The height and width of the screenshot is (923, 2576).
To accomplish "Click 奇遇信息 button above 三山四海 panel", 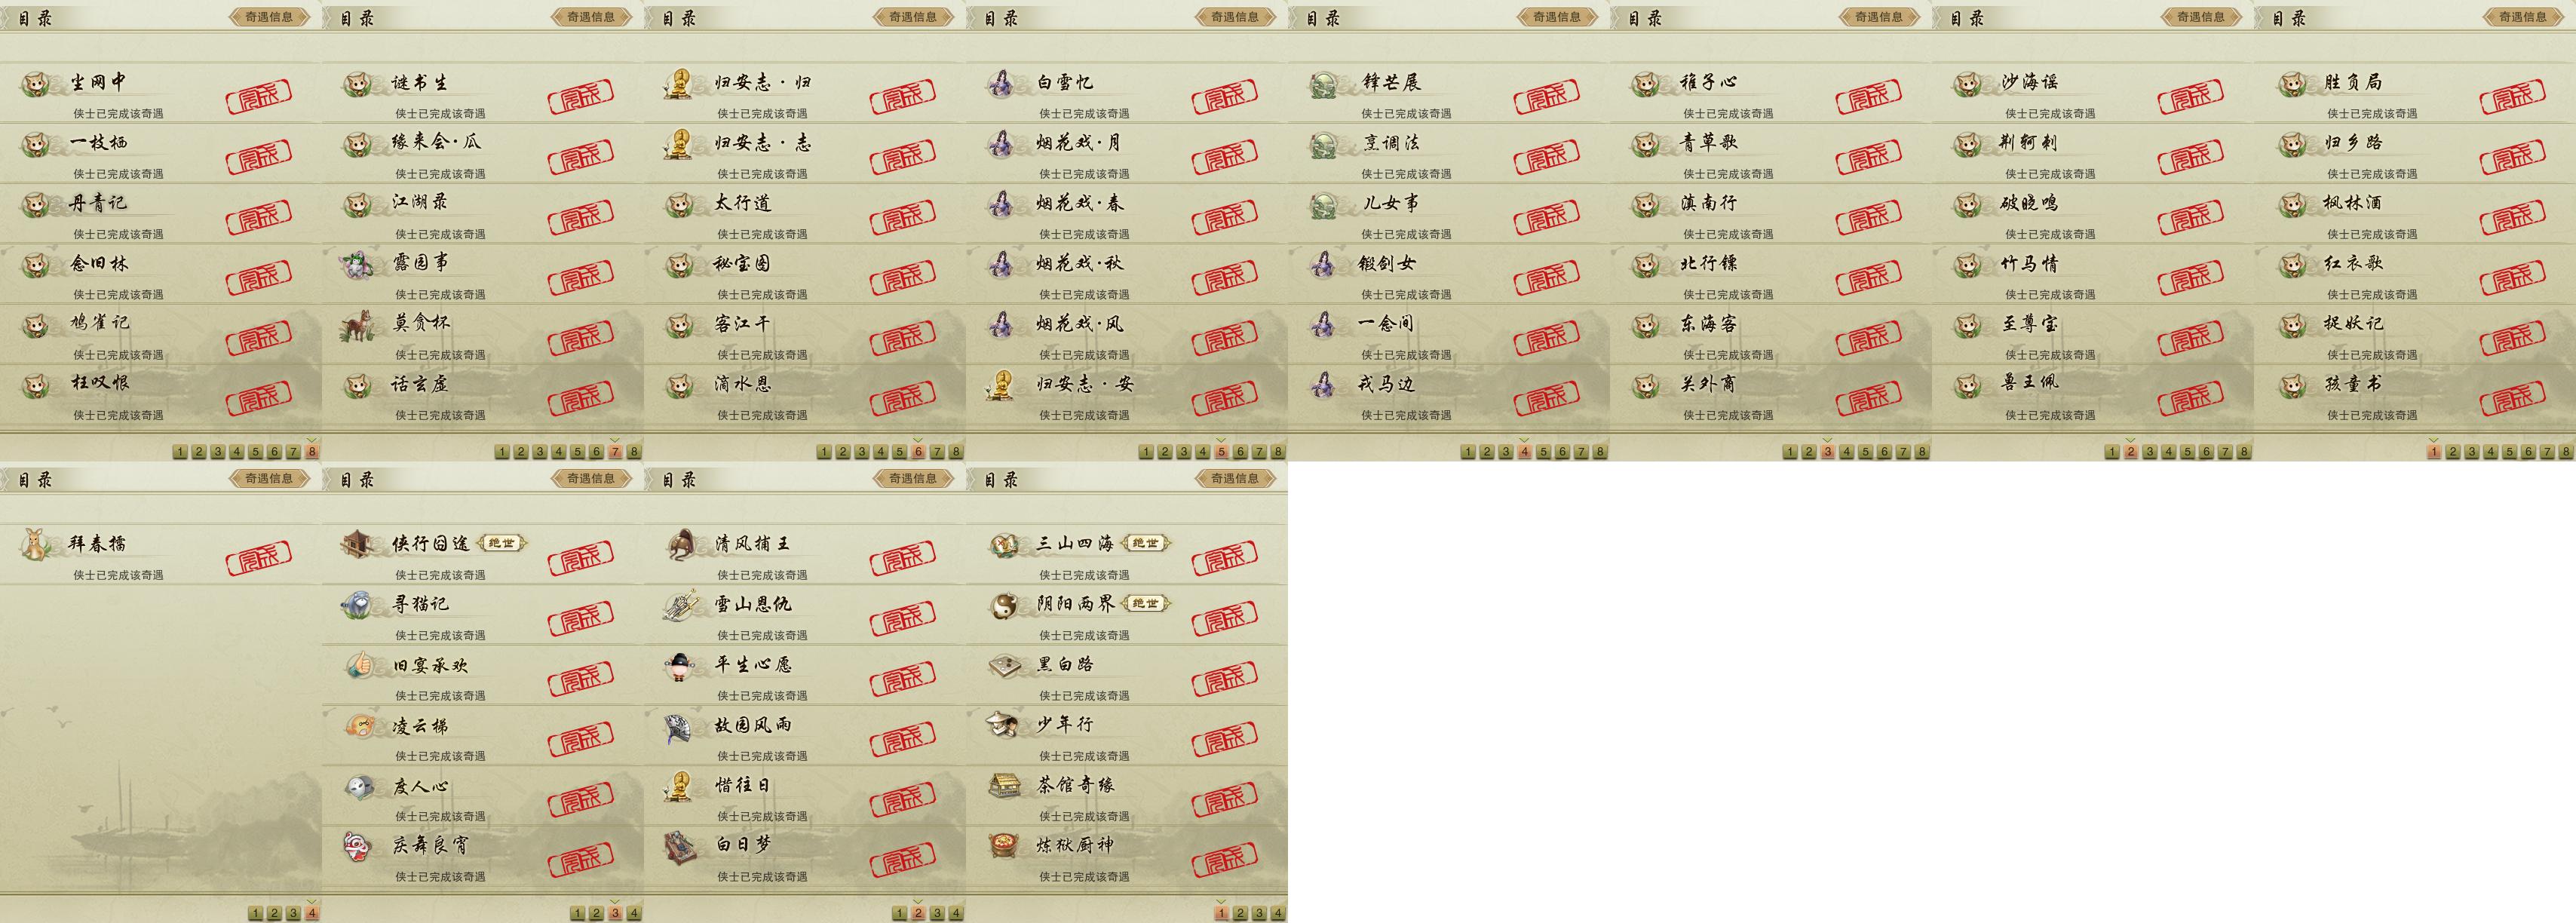I will 1235,479.
